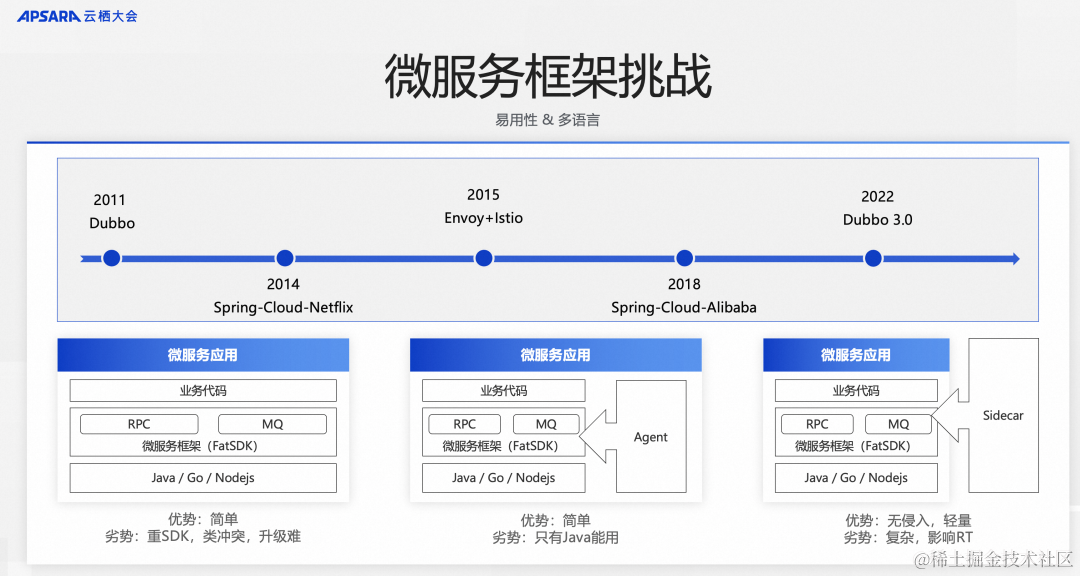Select the year label 2015
The height and width of the screenshot is (576, 1080).
pyautogui.click(x=483, y=195)
